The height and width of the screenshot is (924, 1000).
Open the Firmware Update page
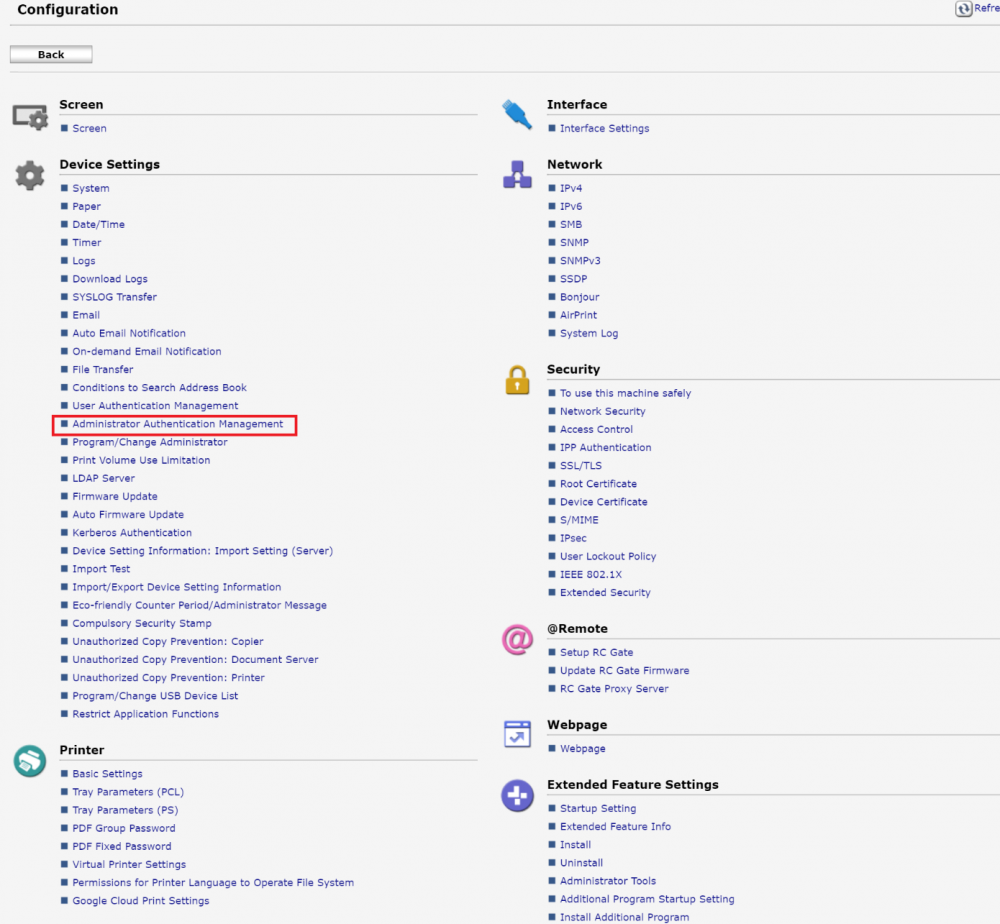tap(114, 497)
